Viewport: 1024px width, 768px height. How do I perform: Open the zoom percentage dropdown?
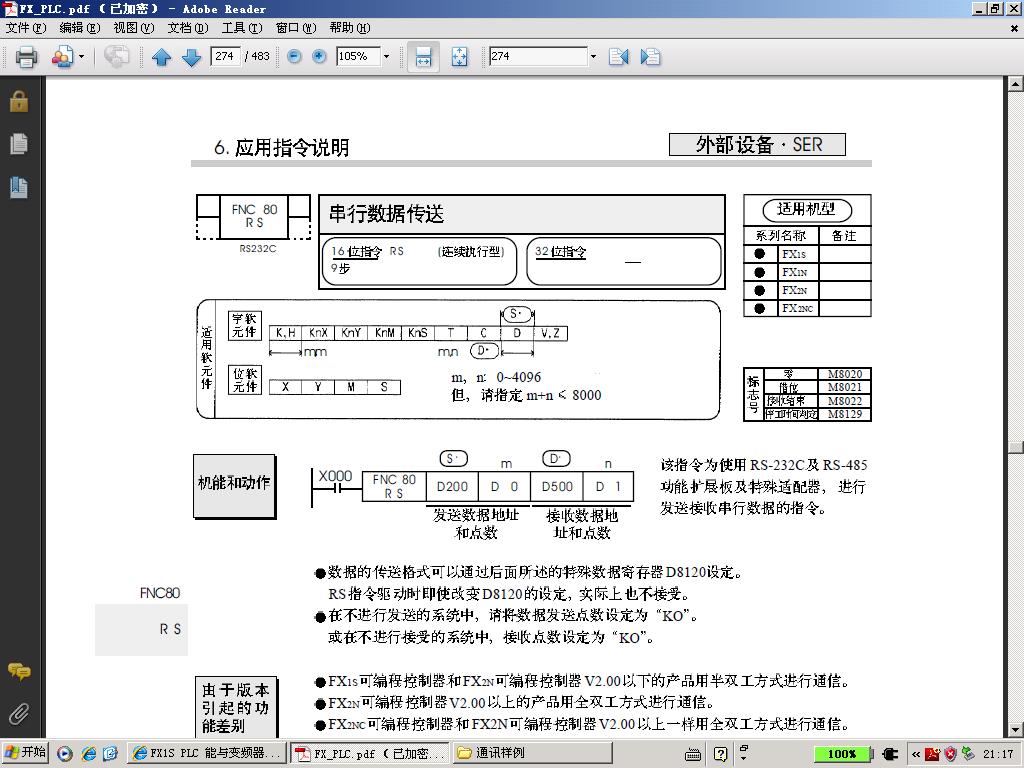pos(386,57)
